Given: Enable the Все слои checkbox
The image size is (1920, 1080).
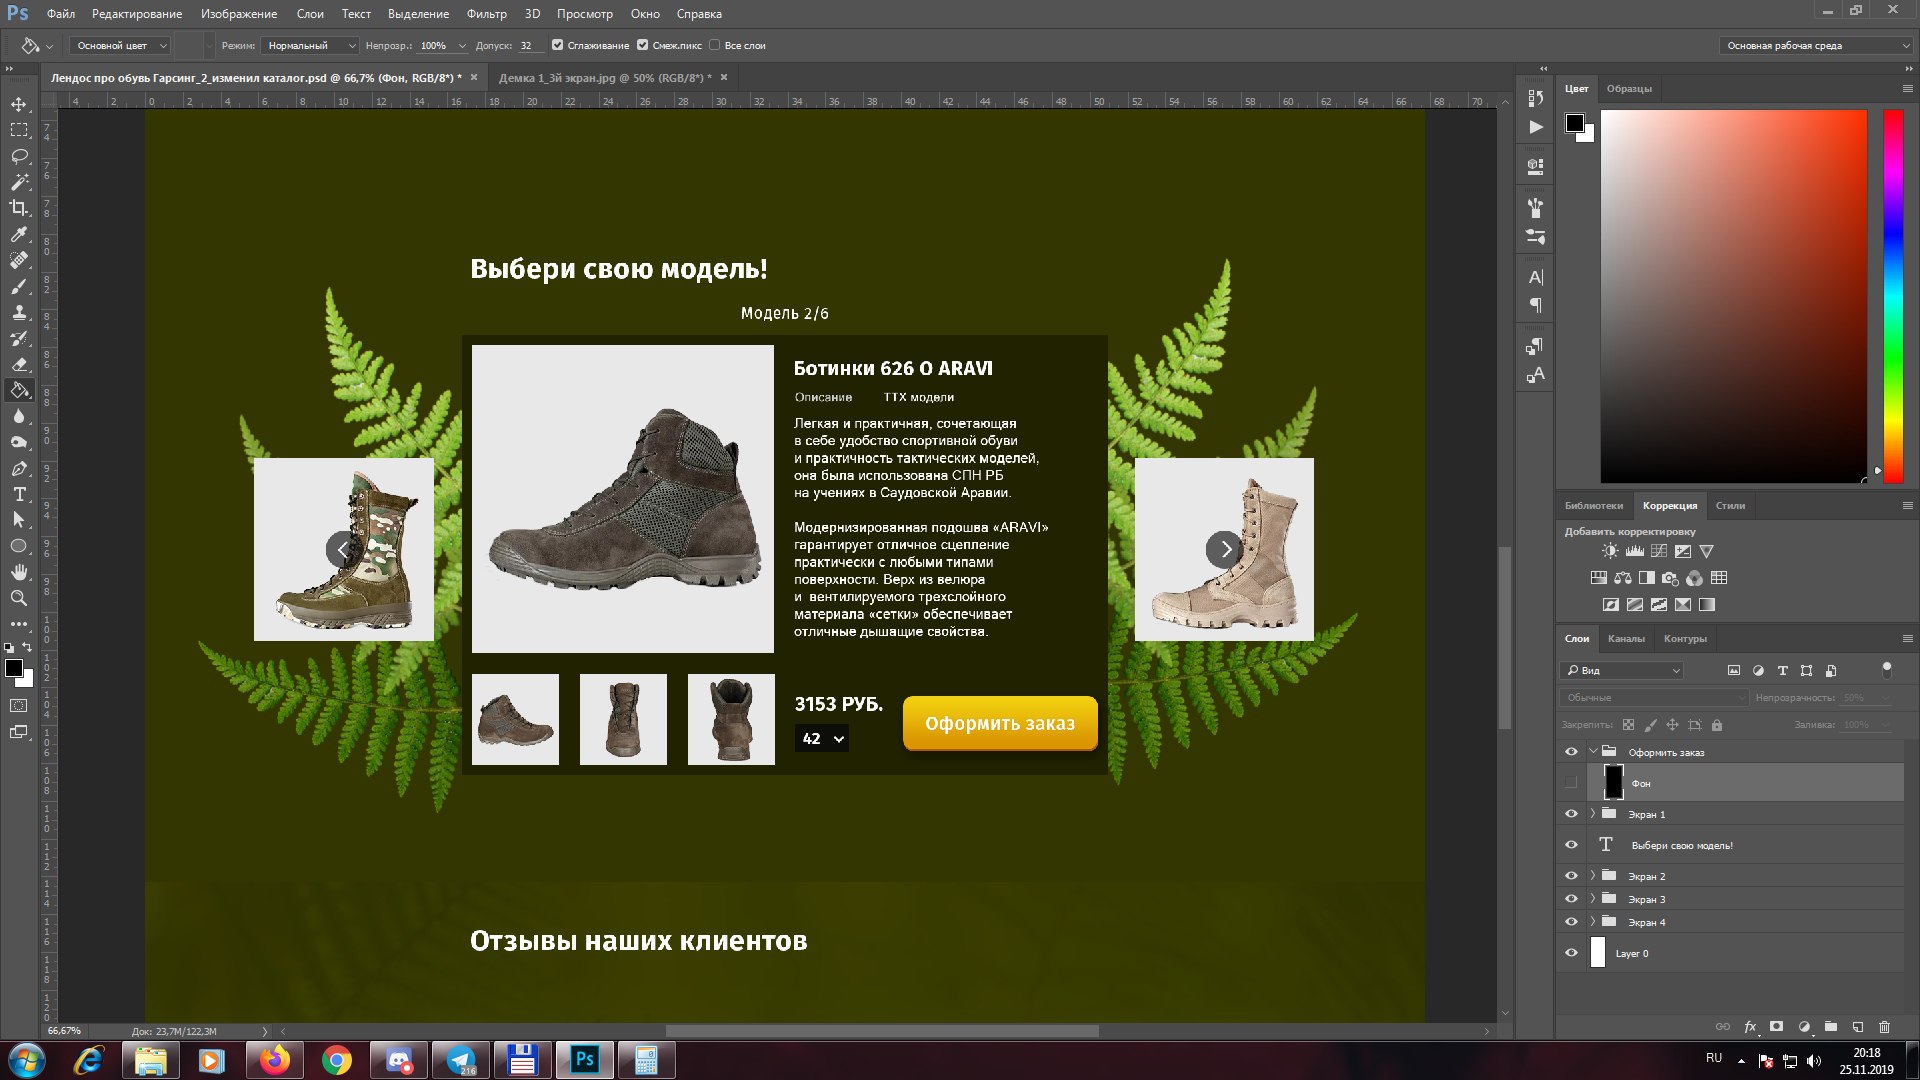Looking at the screenshot, I should tap(715, 45).
